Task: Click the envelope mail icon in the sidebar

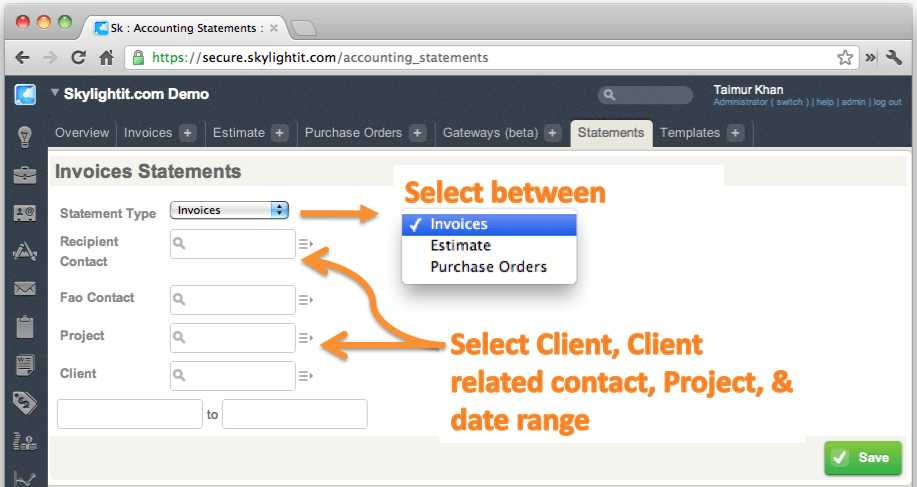Action: point(25,290)
